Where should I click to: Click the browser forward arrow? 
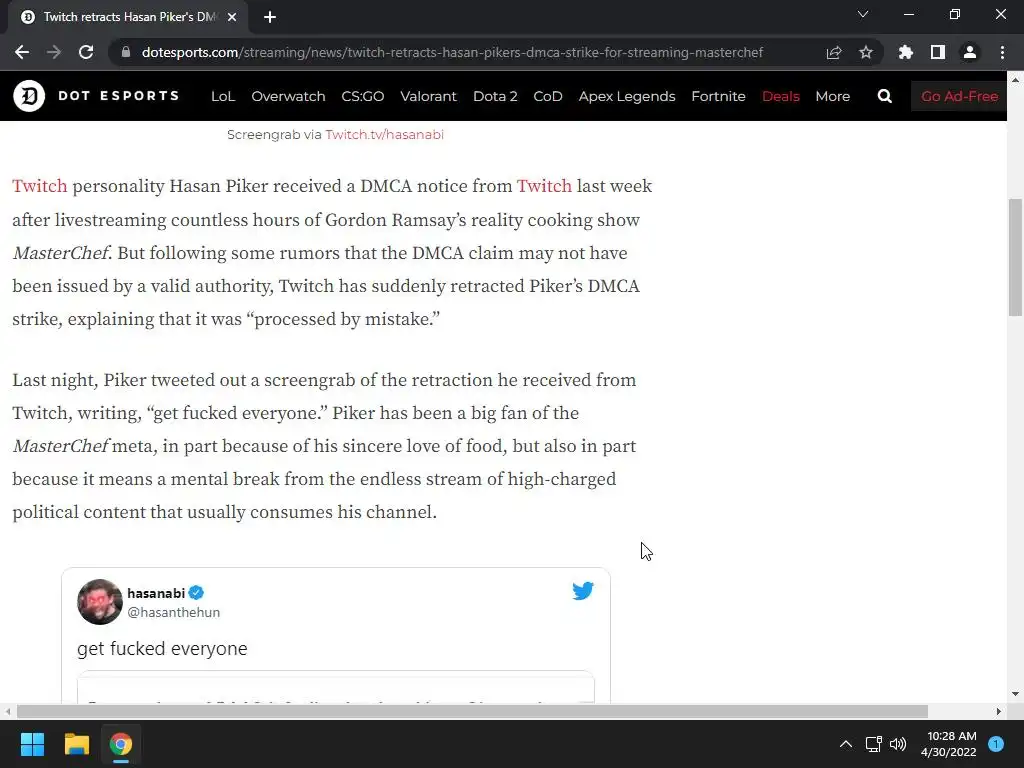pyautogui.click(x=54, y=52)
